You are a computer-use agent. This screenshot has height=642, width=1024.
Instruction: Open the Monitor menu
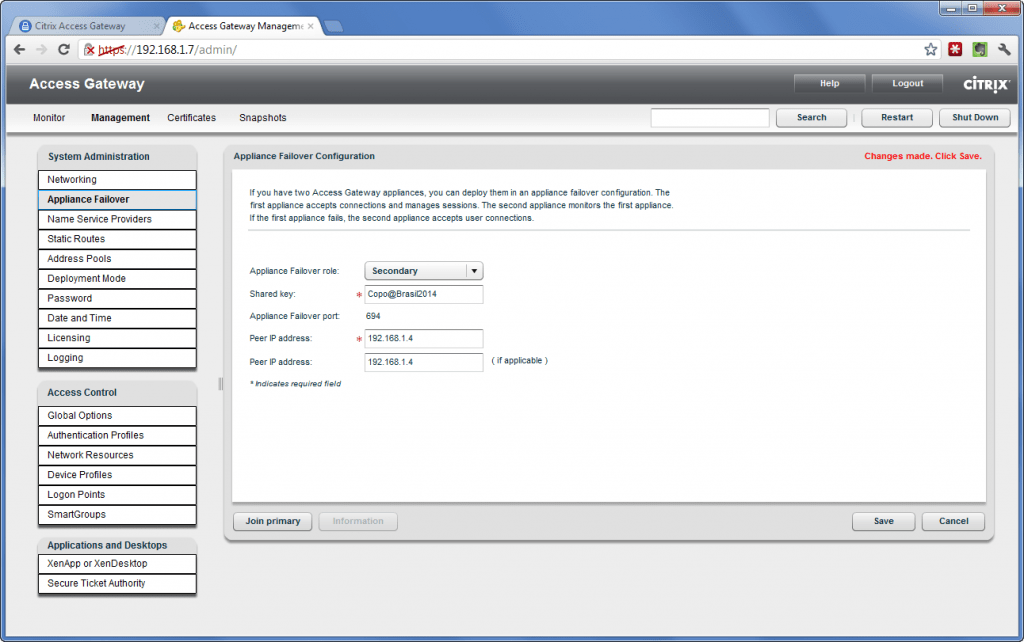[49, 118]
